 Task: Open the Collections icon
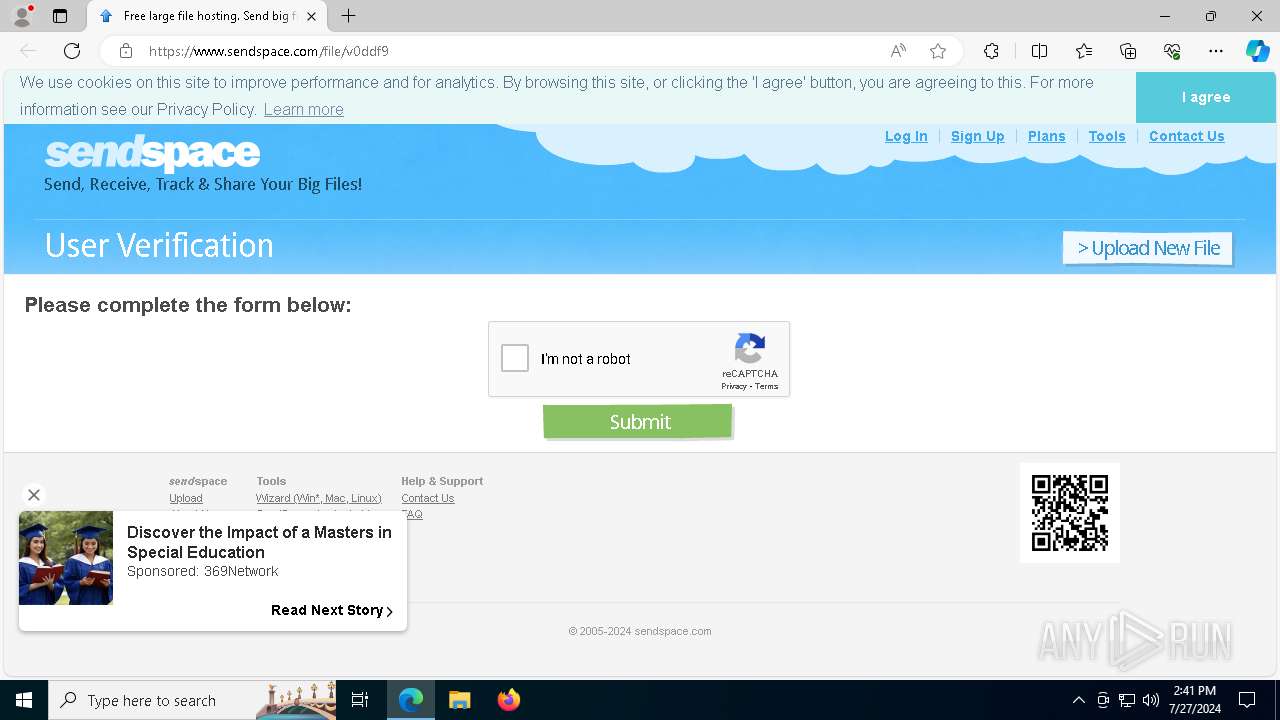tap(1128, 51)
